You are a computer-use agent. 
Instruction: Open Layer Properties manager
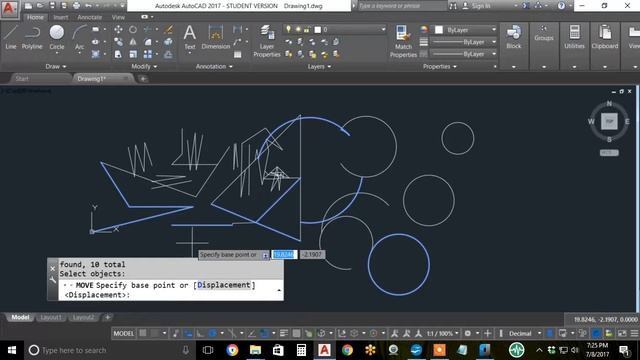point(267,41)
